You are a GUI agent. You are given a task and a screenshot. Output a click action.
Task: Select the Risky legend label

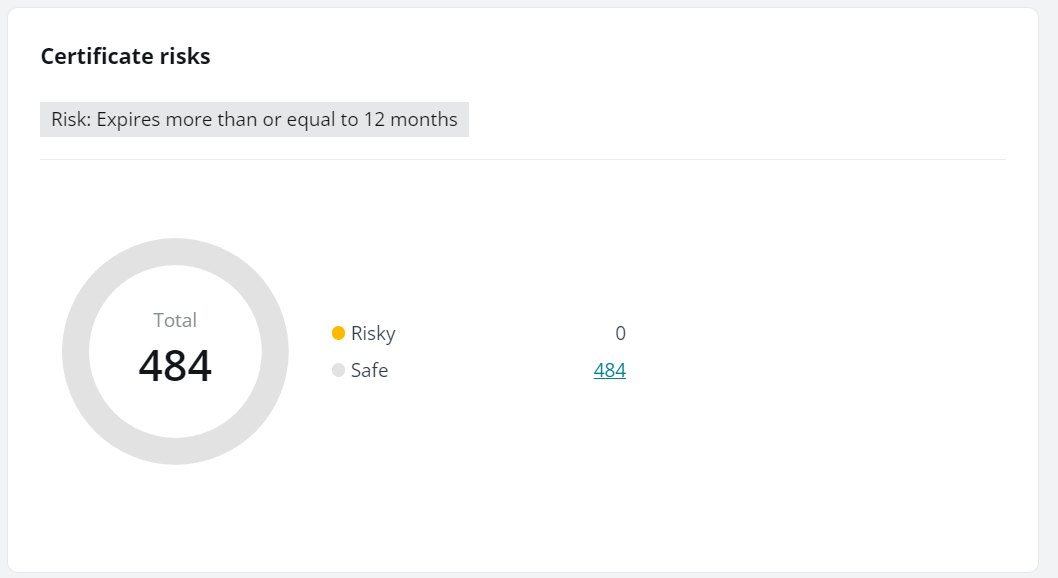point(373,334)
